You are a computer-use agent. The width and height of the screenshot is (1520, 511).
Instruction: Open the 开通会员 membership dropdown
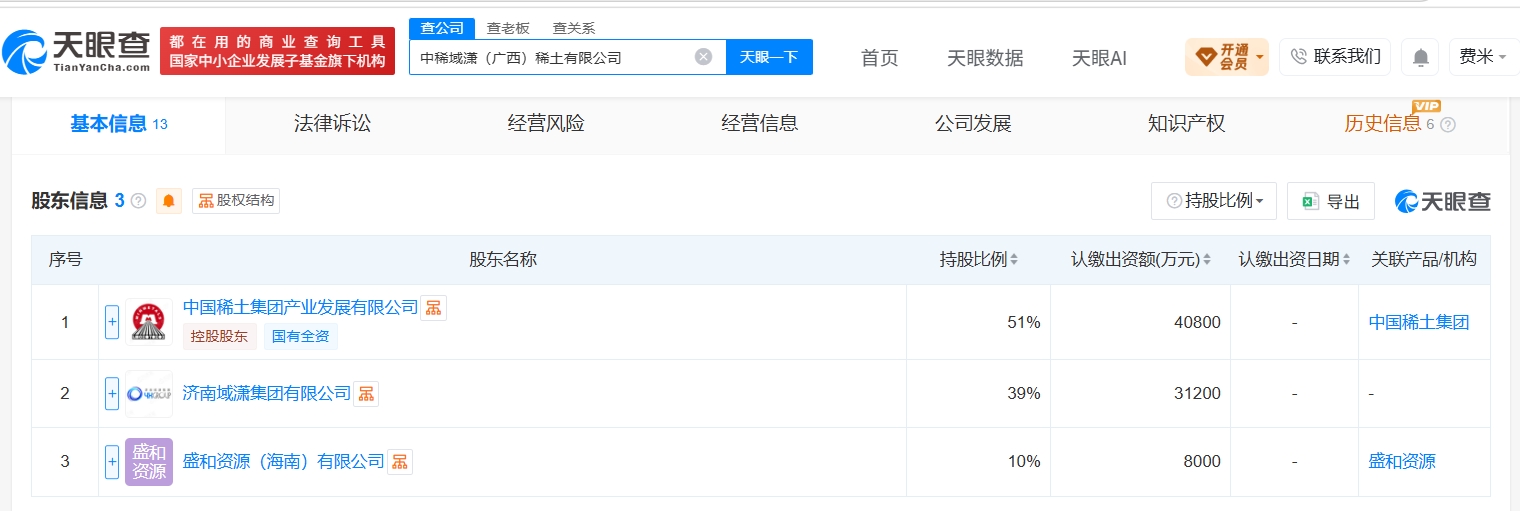pos(1226,57)
